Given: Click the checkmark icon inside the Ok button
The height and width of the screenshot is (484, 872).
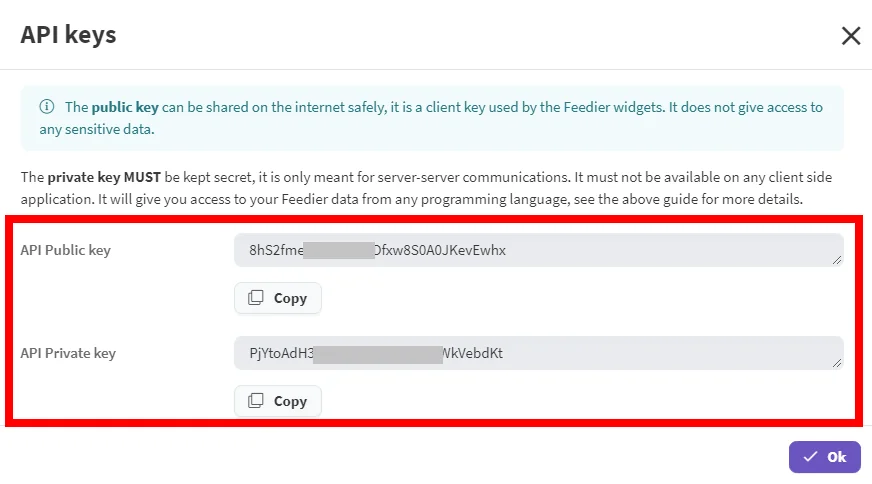Looking at the screenshot, I should [x=810, y=457].
